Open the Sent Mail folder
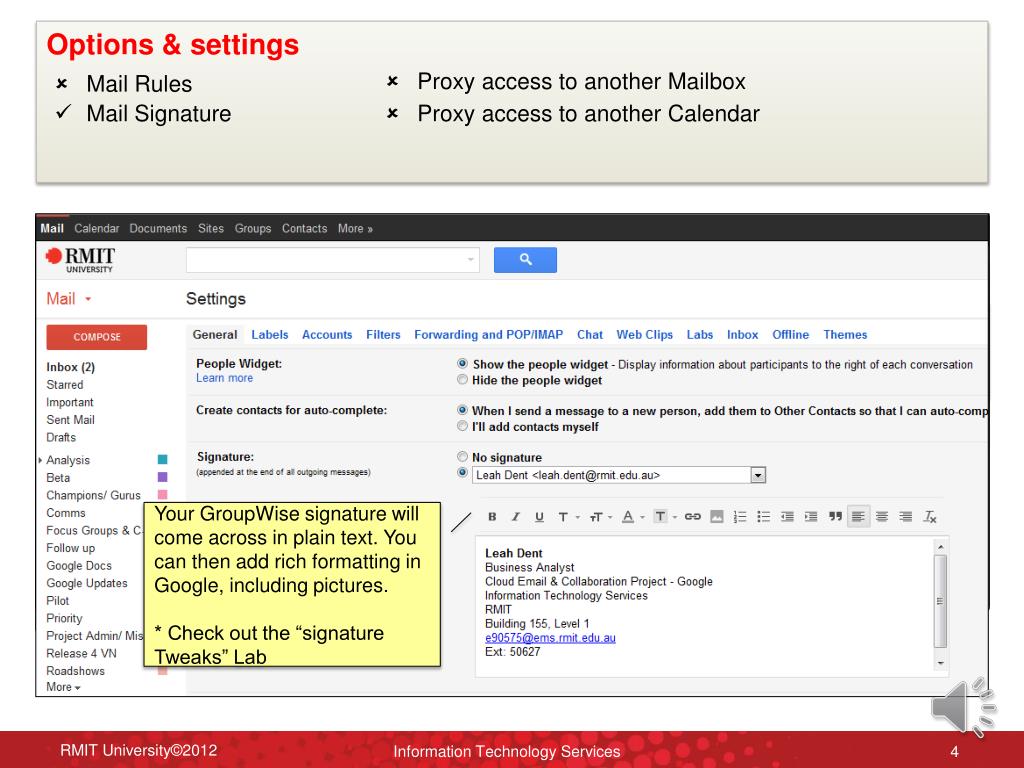The image size is (1024, 768). [x=71, y=420]
